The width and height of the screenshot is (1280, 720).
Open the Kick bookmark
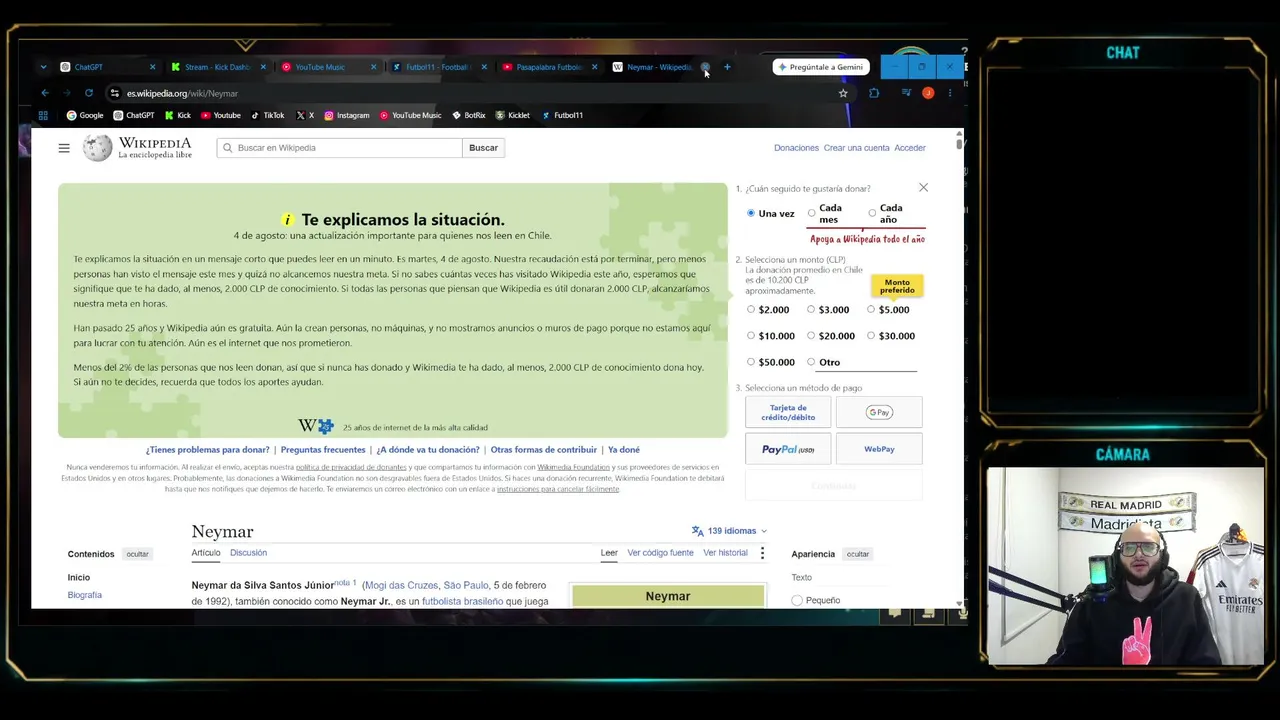(x=177, y=115)
